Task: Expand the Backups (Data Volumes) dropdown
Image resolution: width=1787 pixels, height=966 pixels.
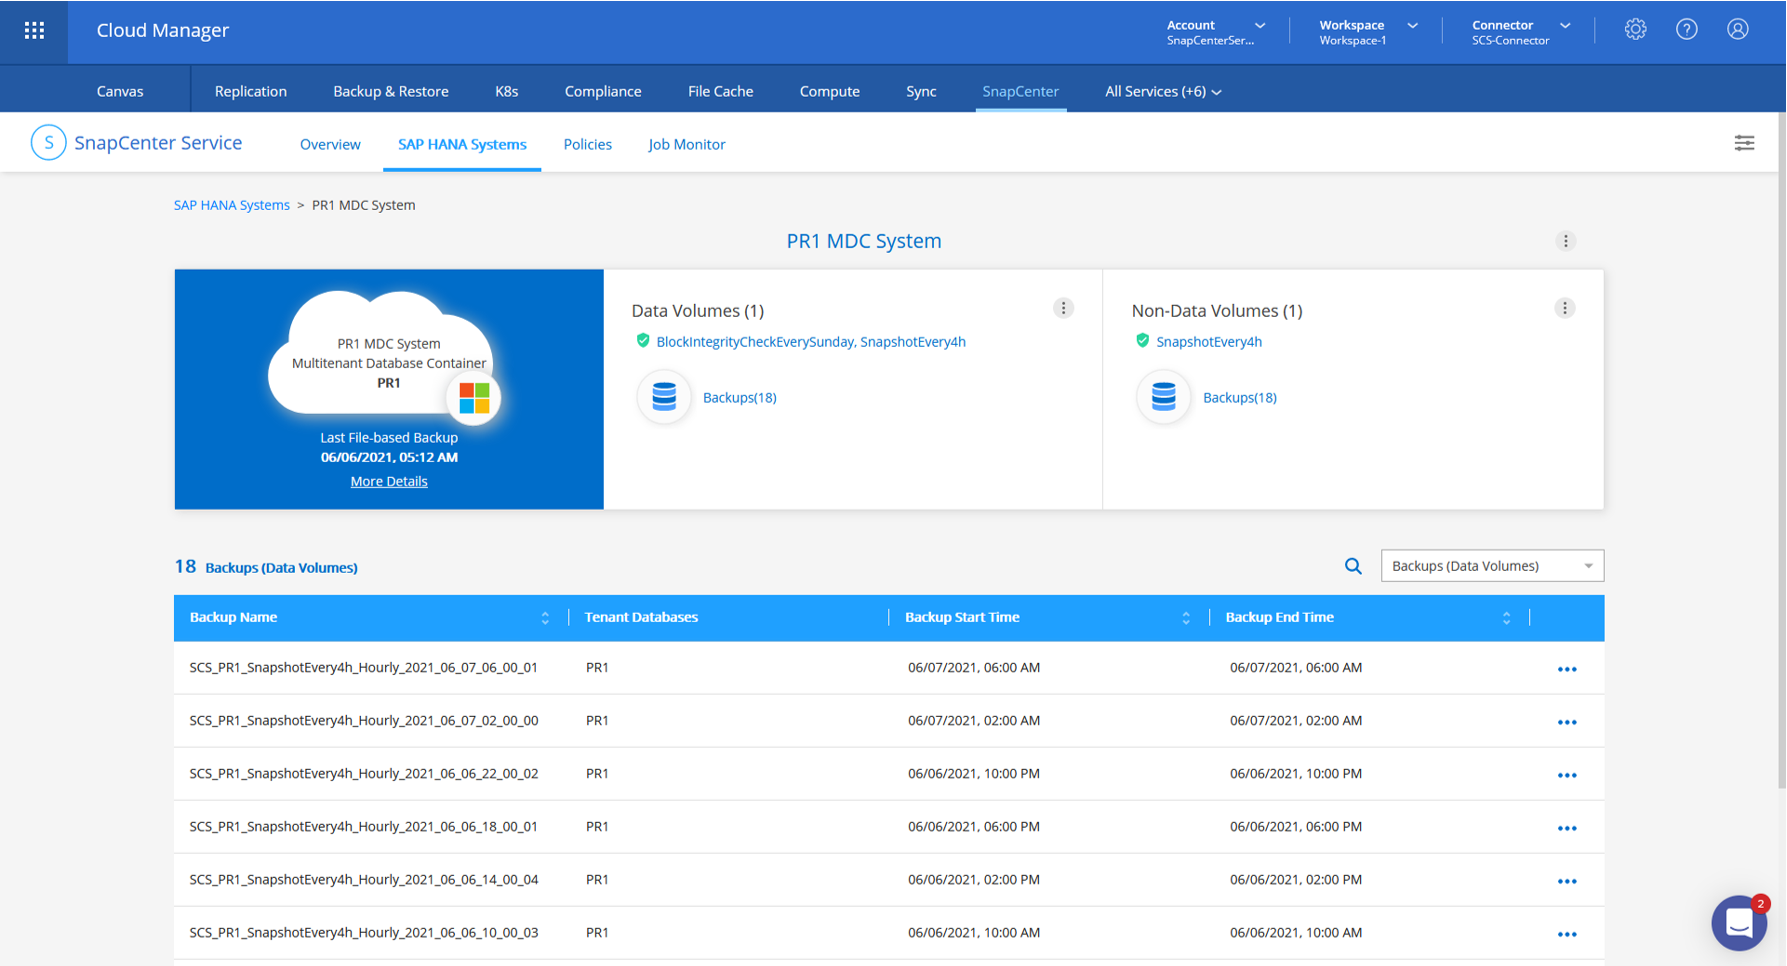Action: click(x=1491, y=566)
